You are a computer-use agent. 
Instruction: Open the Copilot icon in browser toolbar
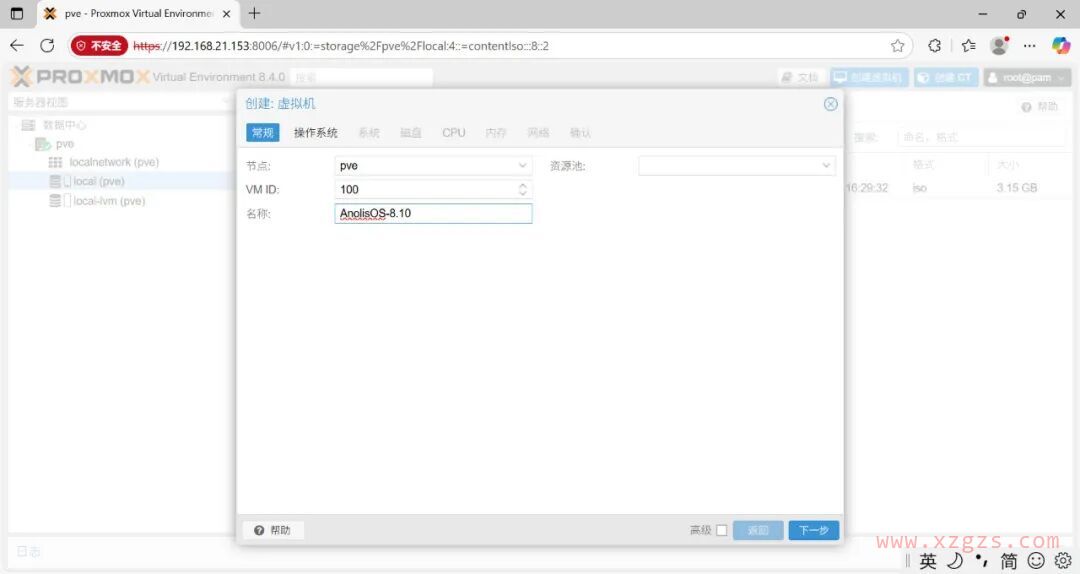pos(1060,46)
